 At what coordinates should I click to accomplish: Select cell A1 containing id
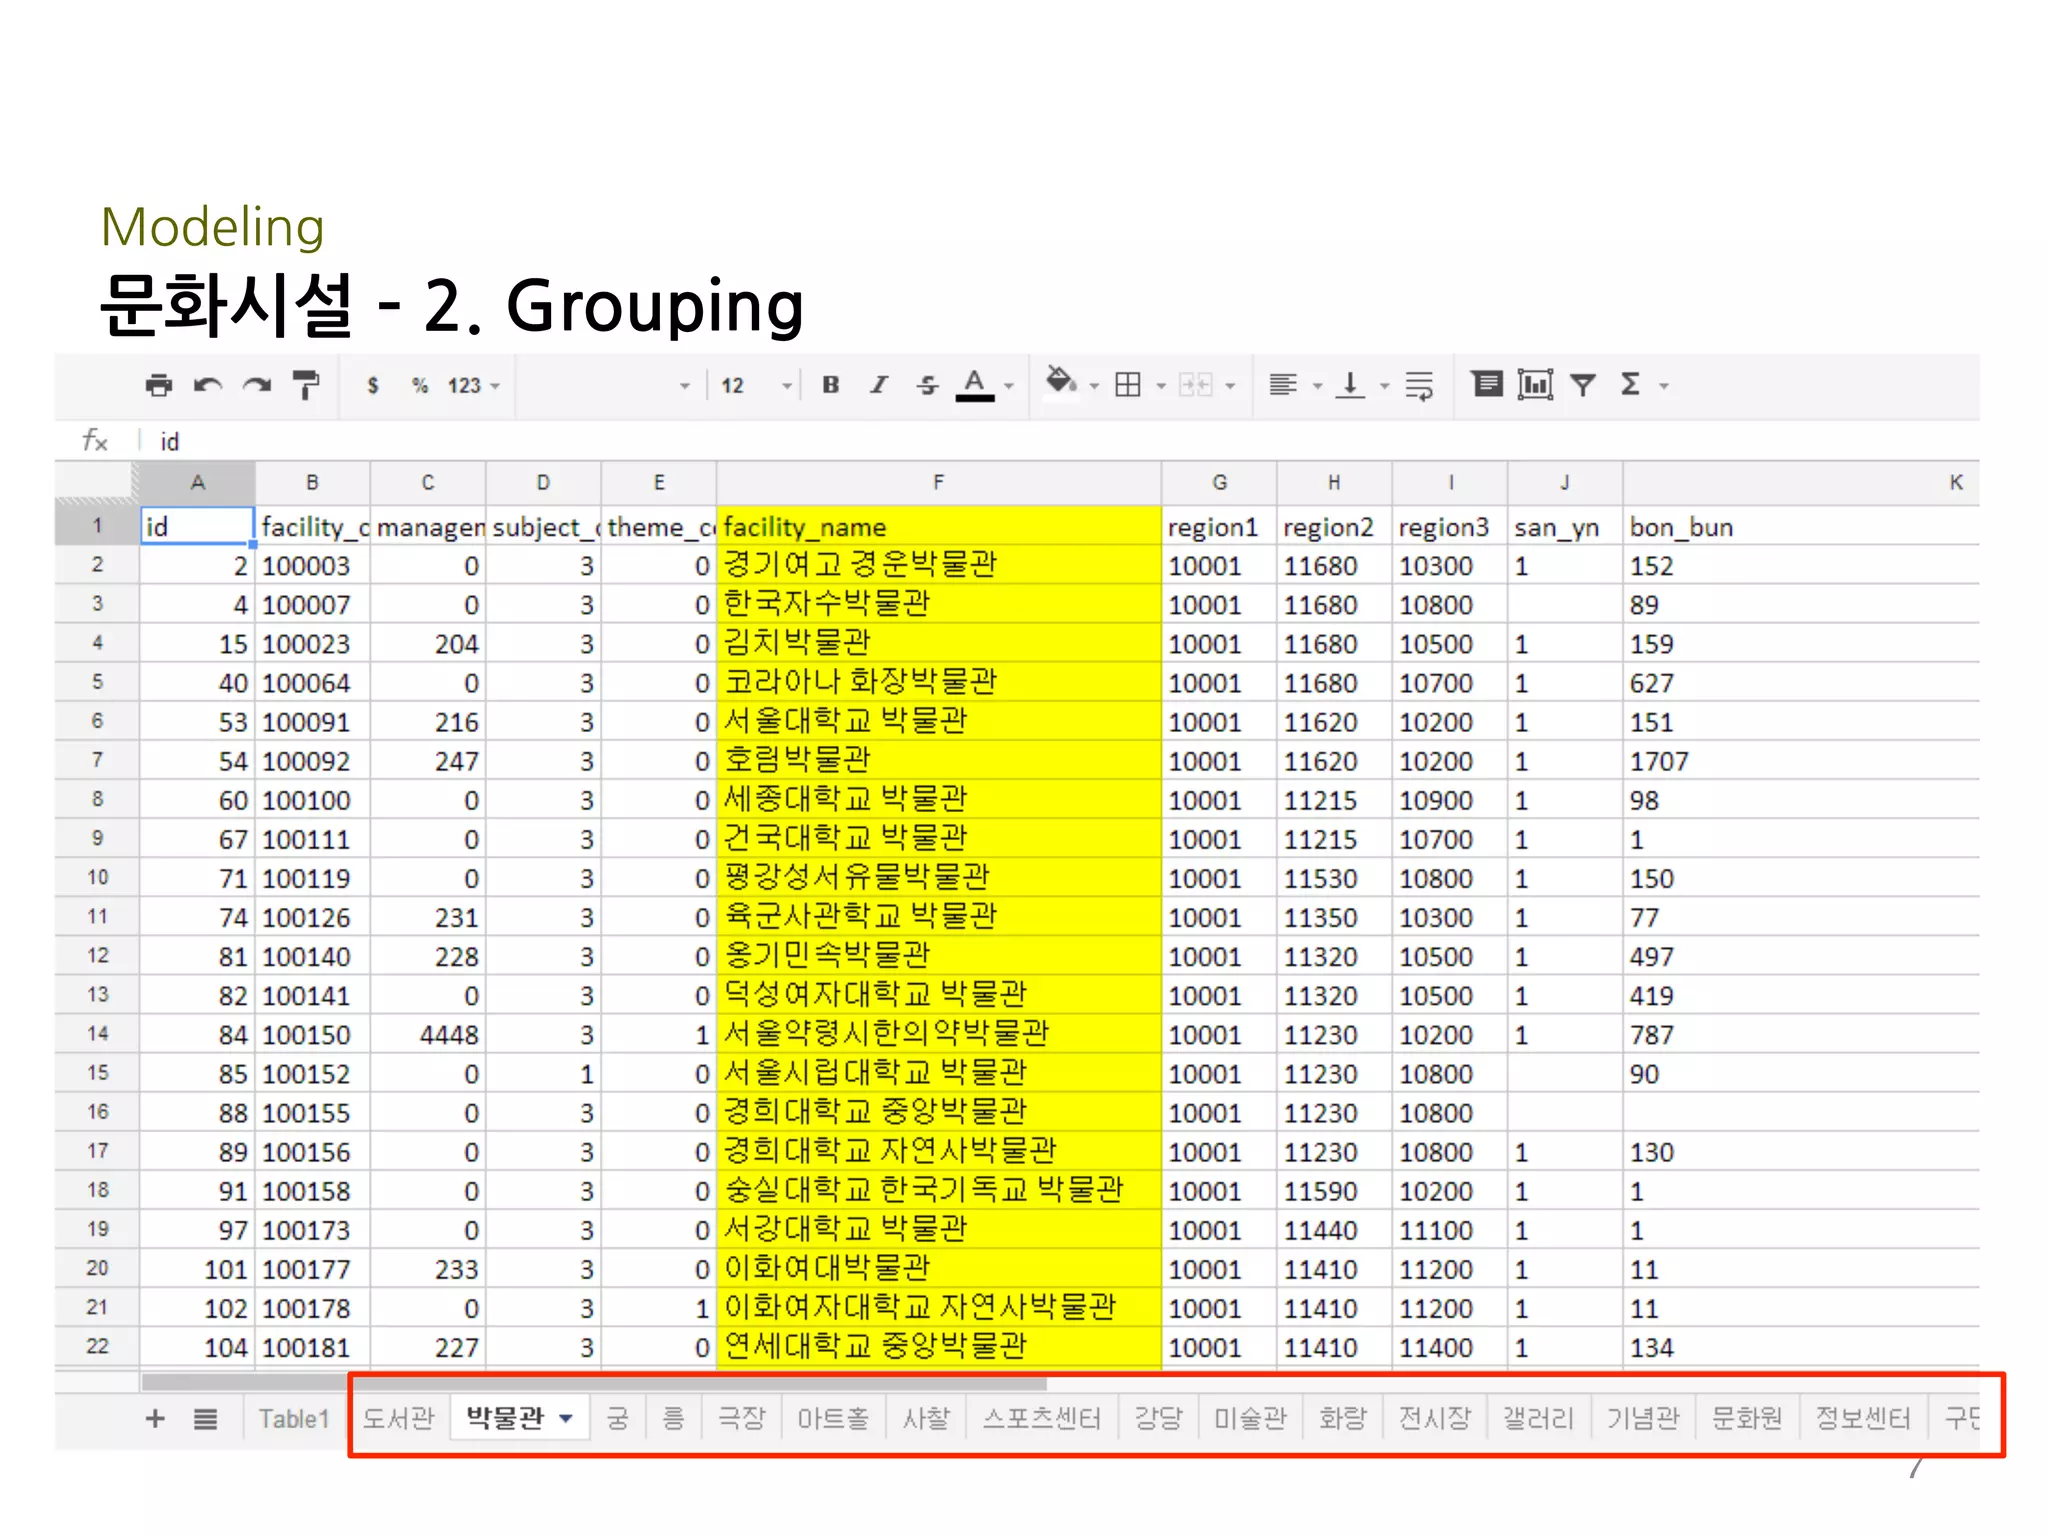coord(197,526)
